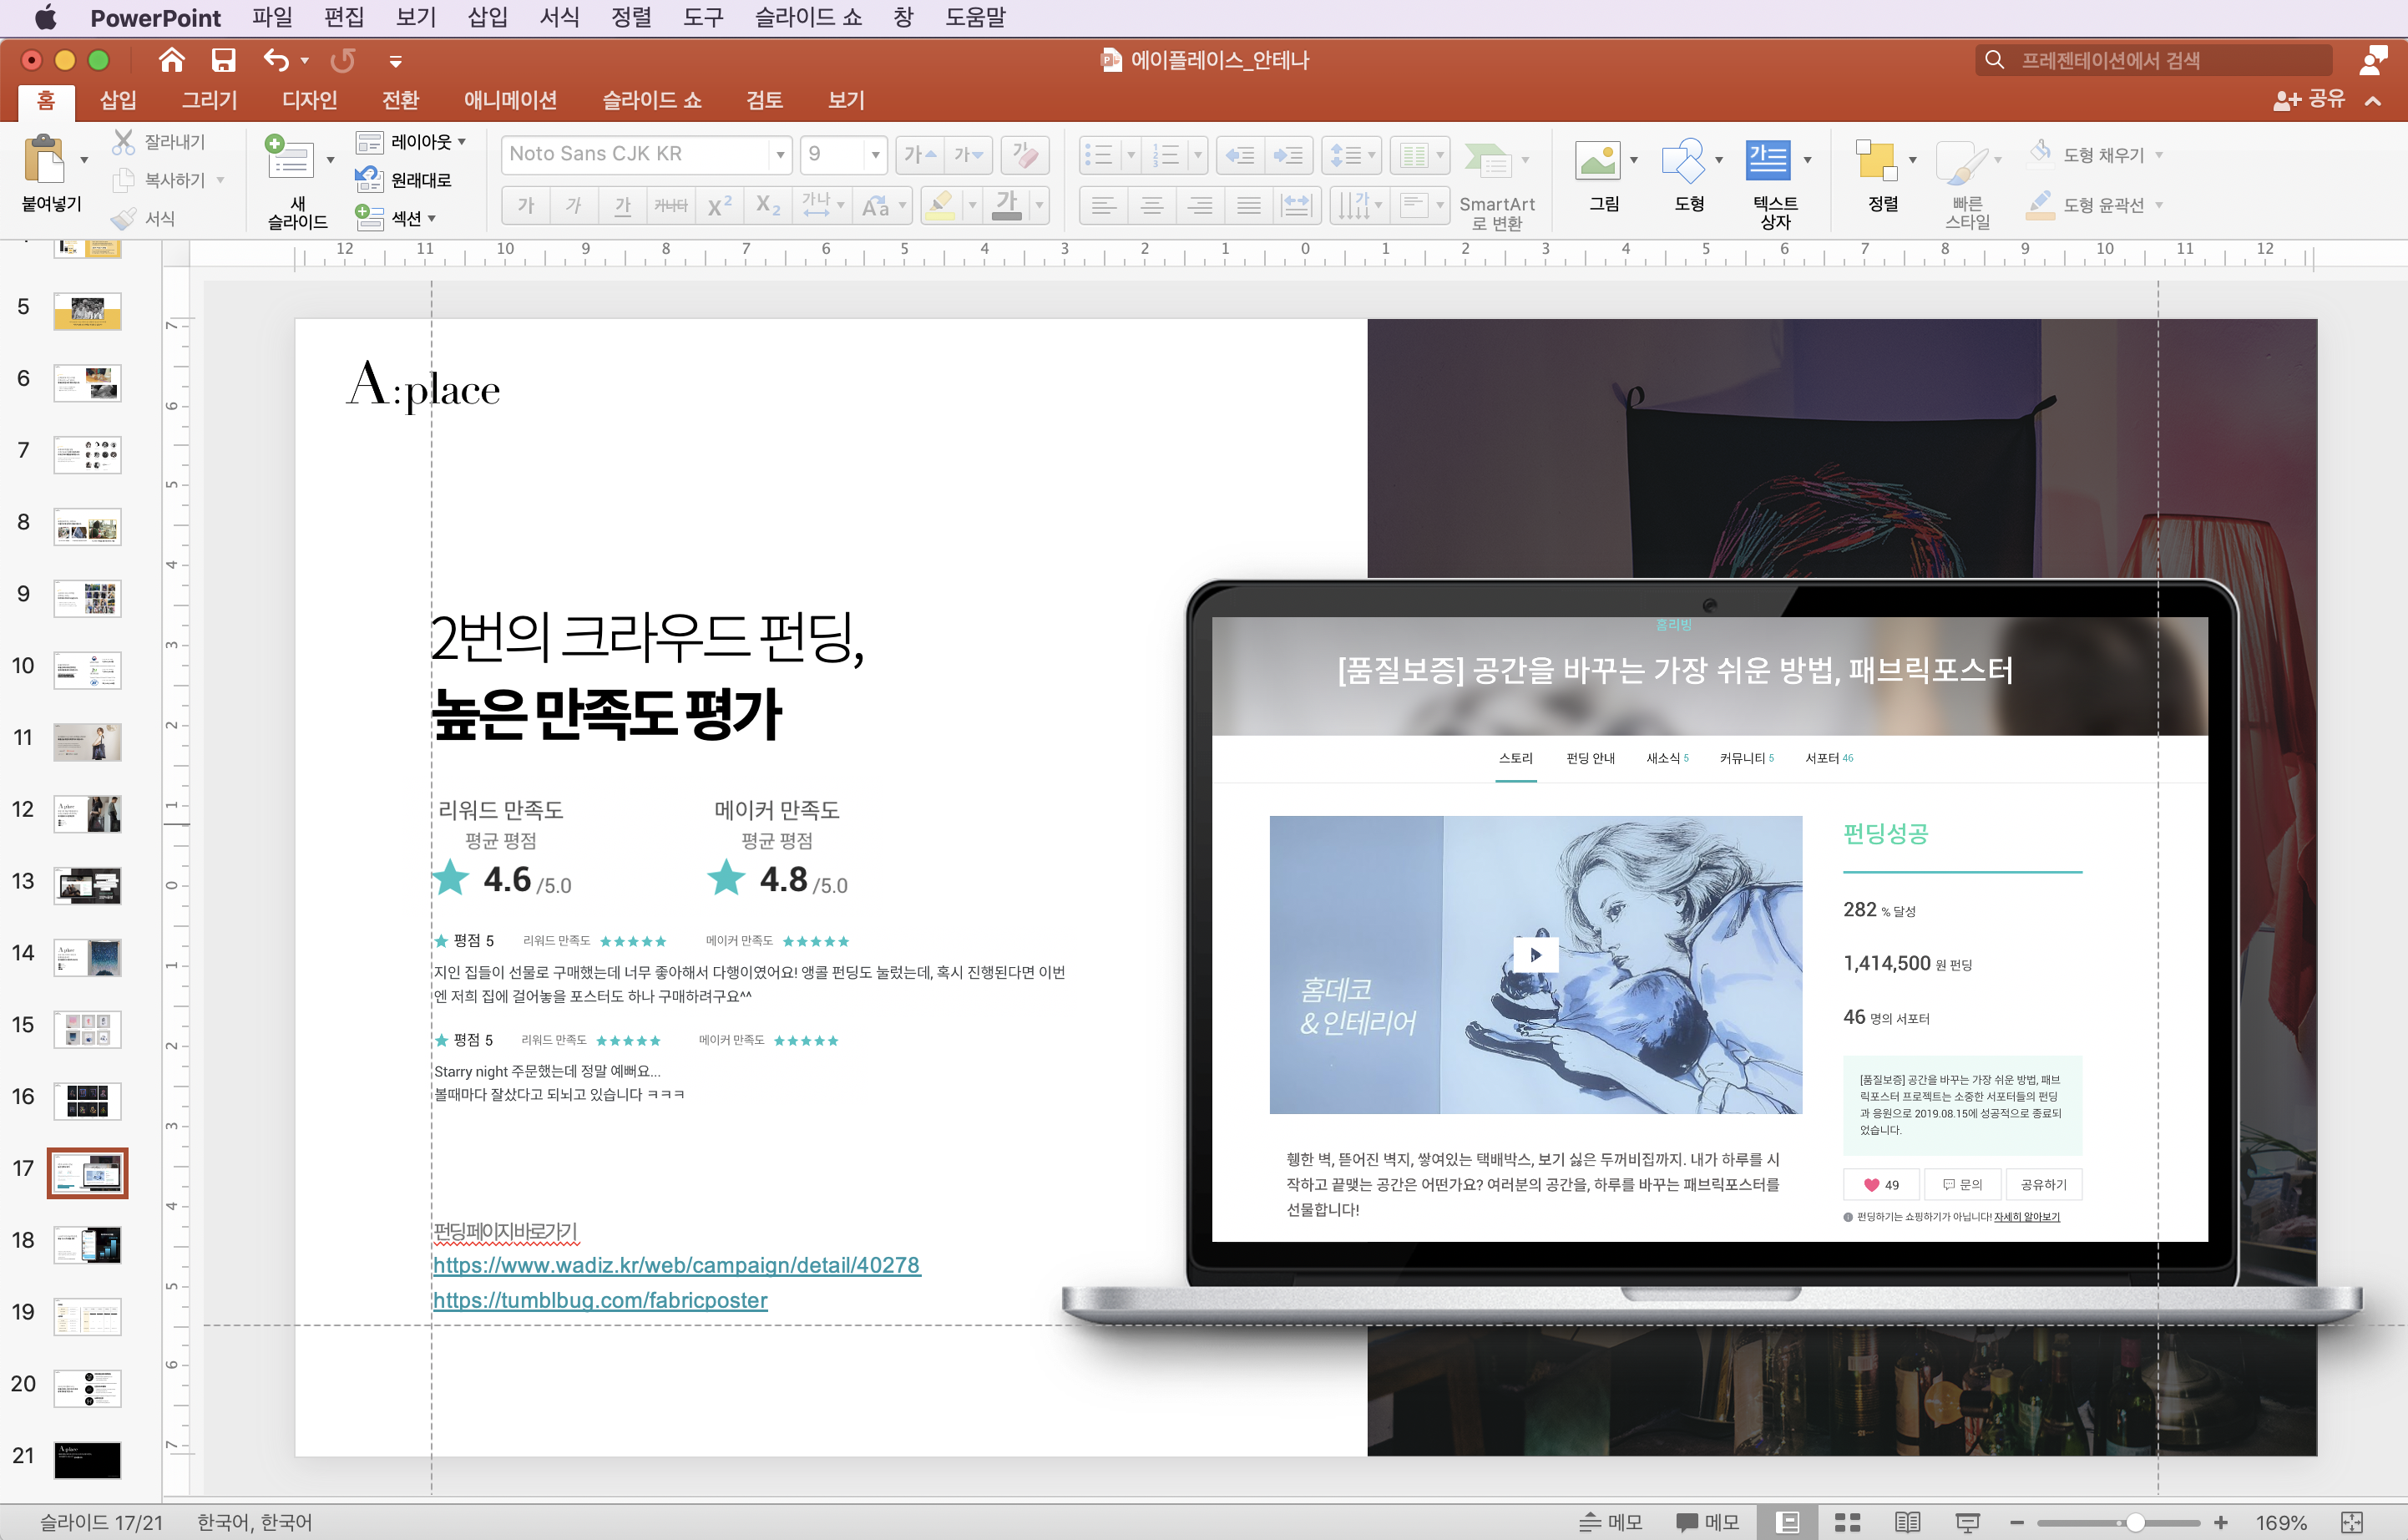
Task: Insert a picture with 그림 icon
Action: (1597, 160)
